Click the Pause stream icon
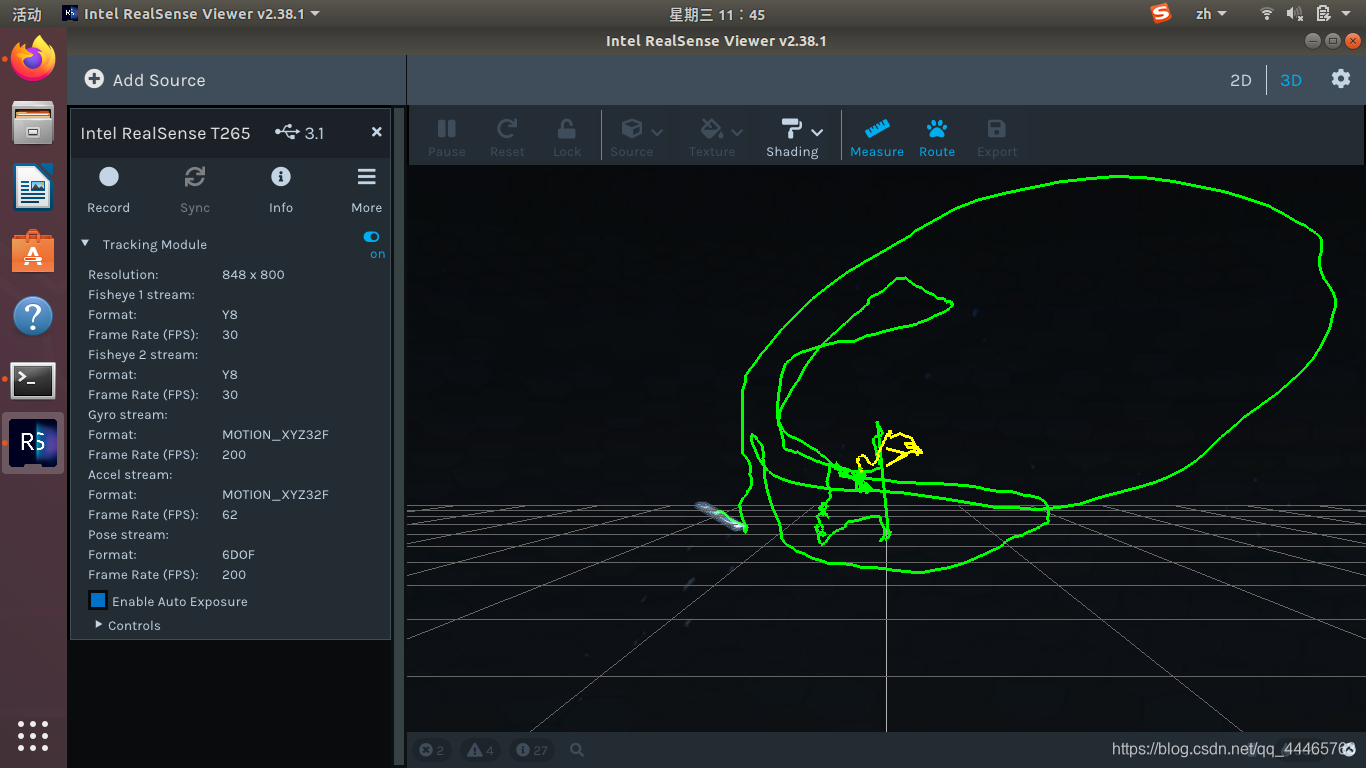 (447, 128)
